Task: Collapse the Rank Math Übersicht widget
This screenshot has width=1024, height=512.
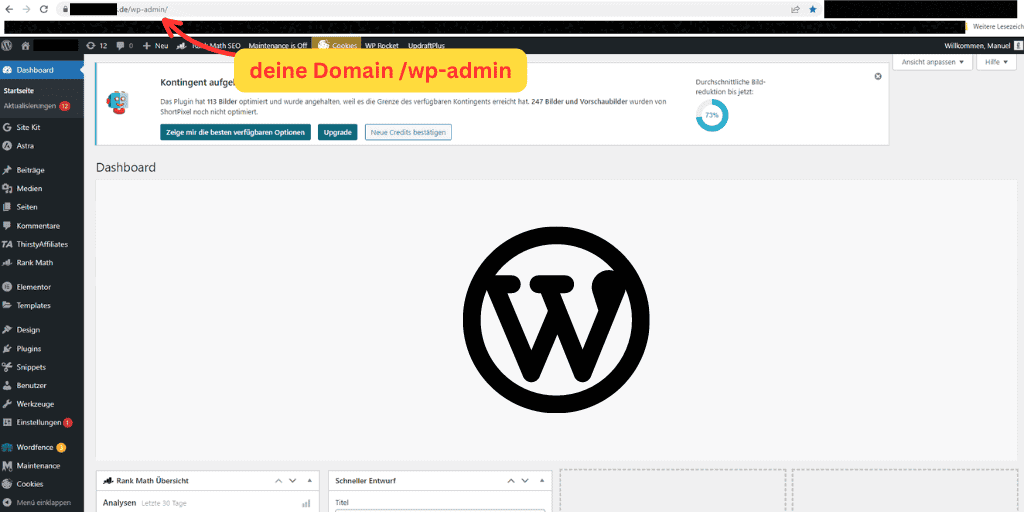Action: point(310,481)
